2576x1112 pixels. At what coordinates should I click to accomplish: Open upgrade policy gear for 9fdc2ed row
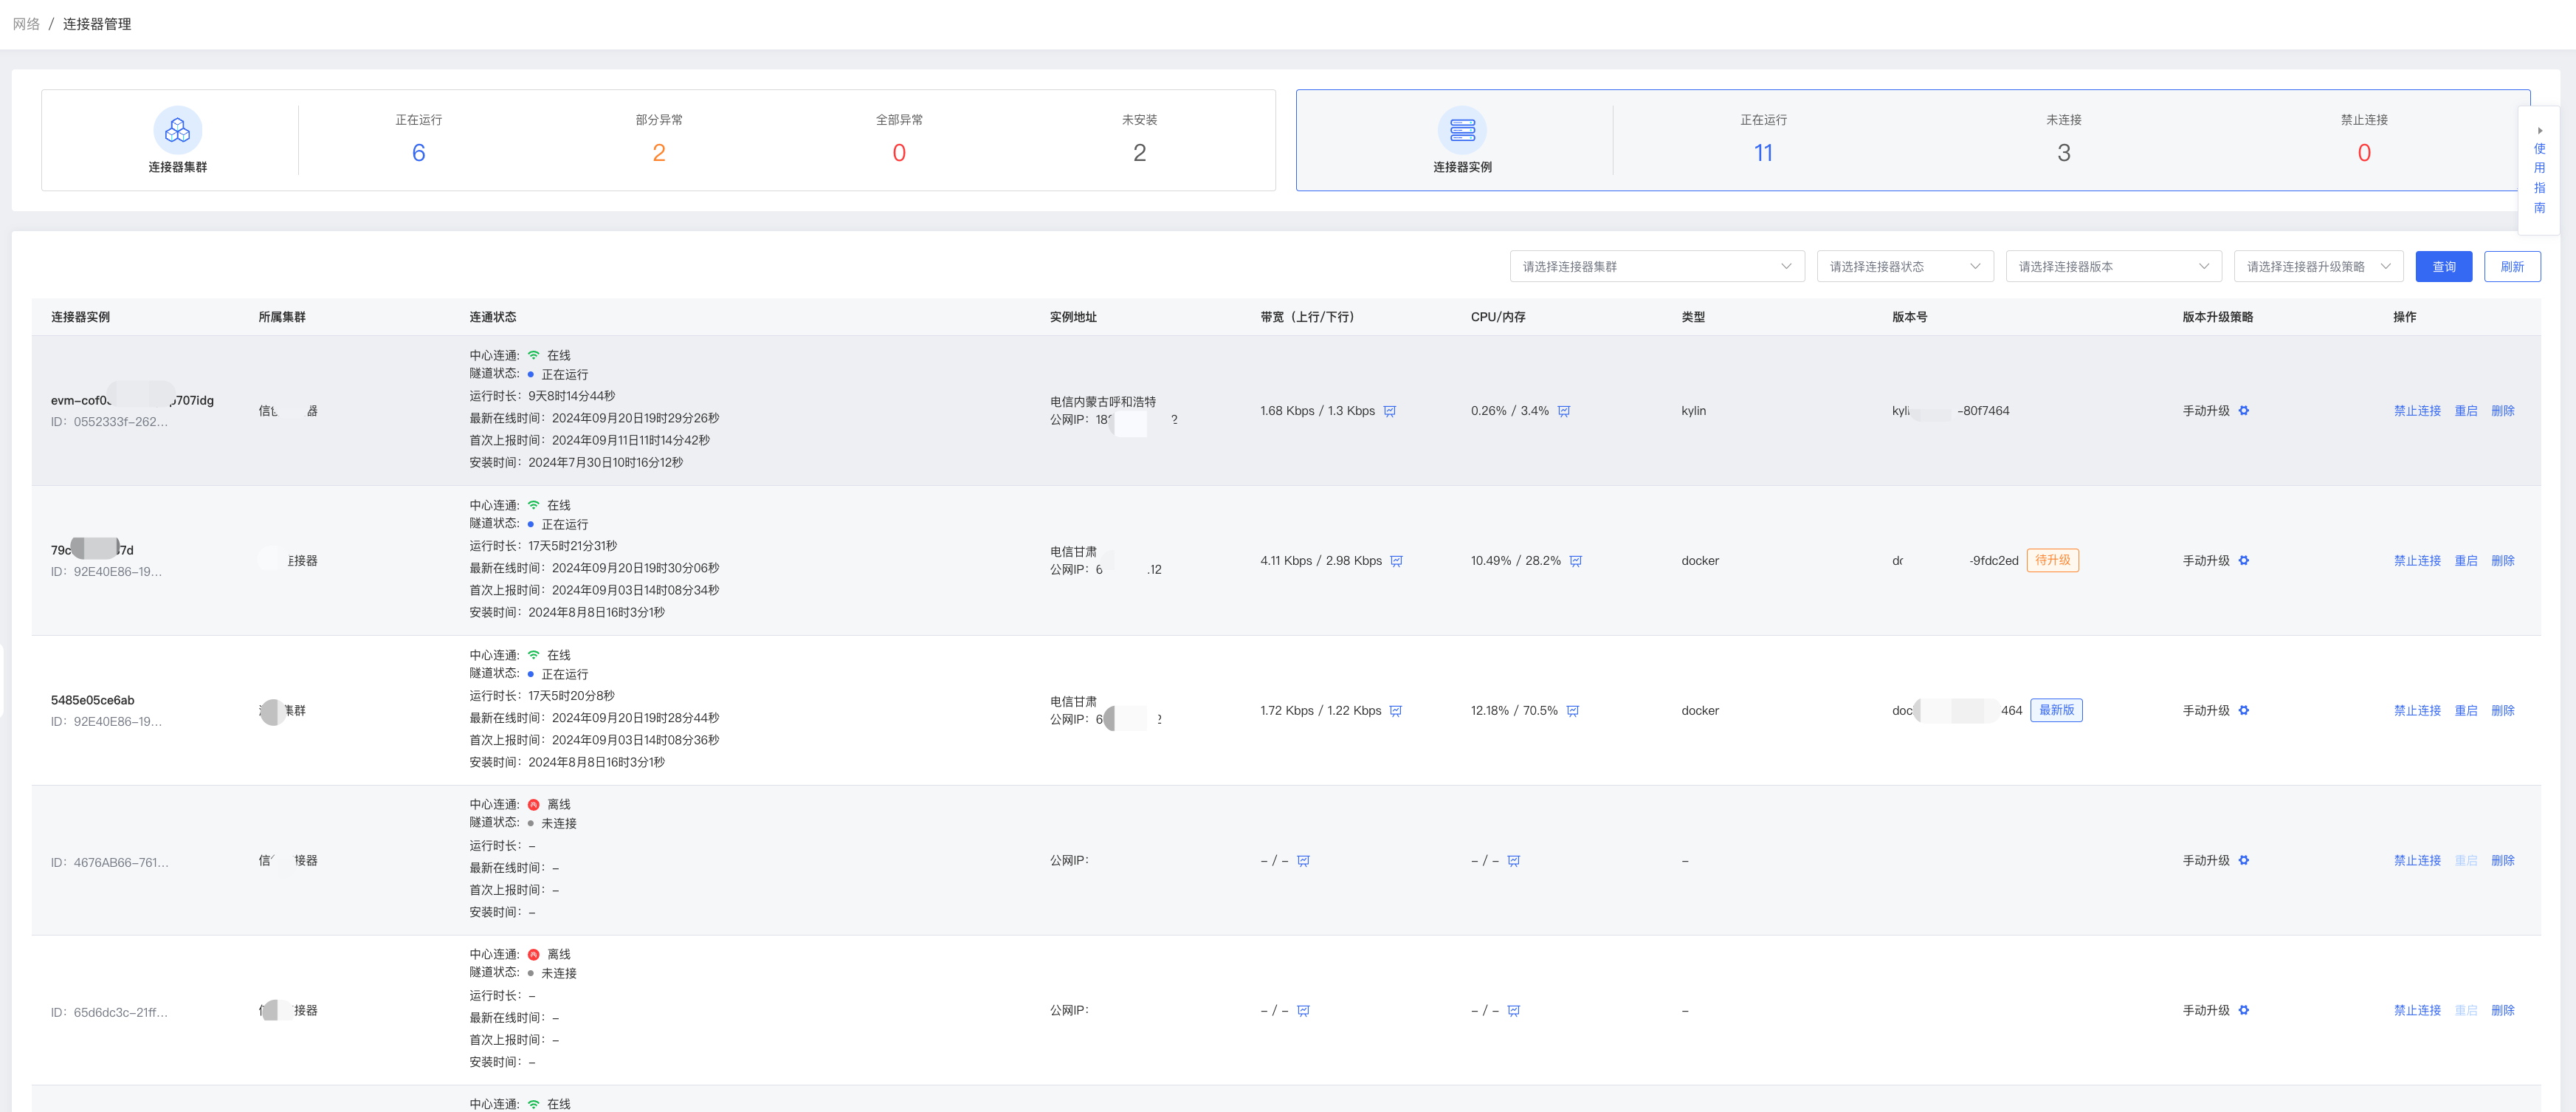click(2244, 561)
